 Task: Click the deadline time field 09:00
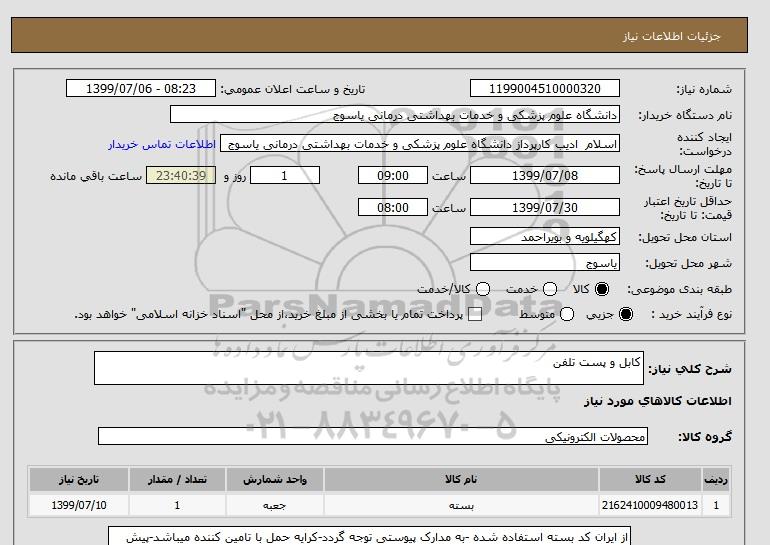click(393, 176)
